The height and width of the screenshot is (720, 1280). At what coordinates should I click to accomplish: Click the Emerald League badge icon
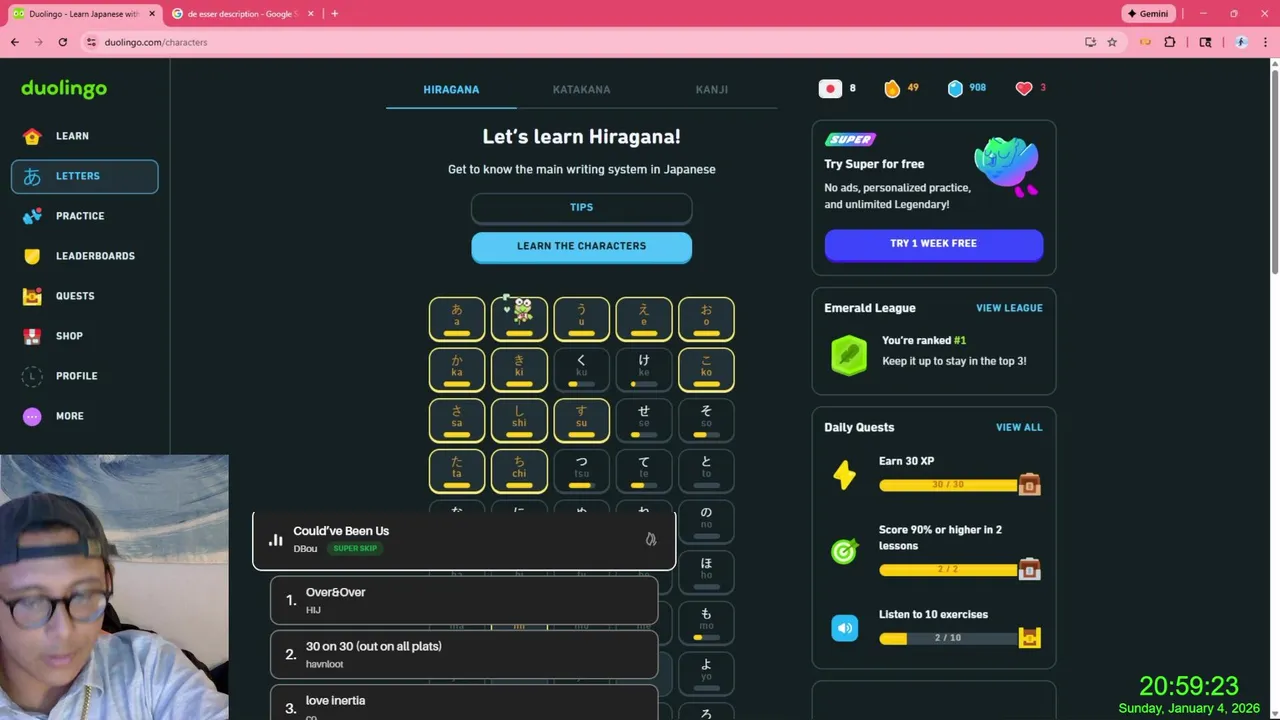(849, 355)
